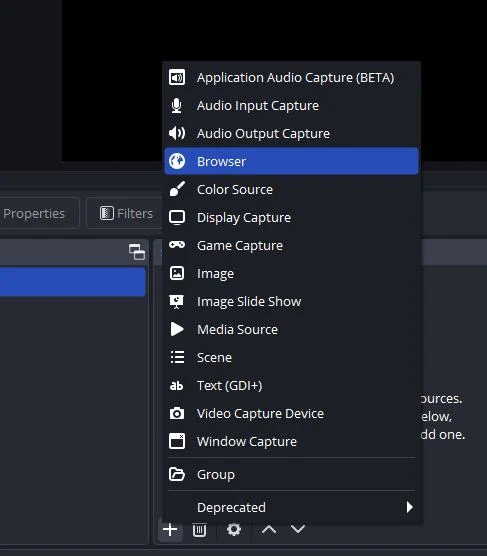Click the folder icon for Group

(177, 474)
